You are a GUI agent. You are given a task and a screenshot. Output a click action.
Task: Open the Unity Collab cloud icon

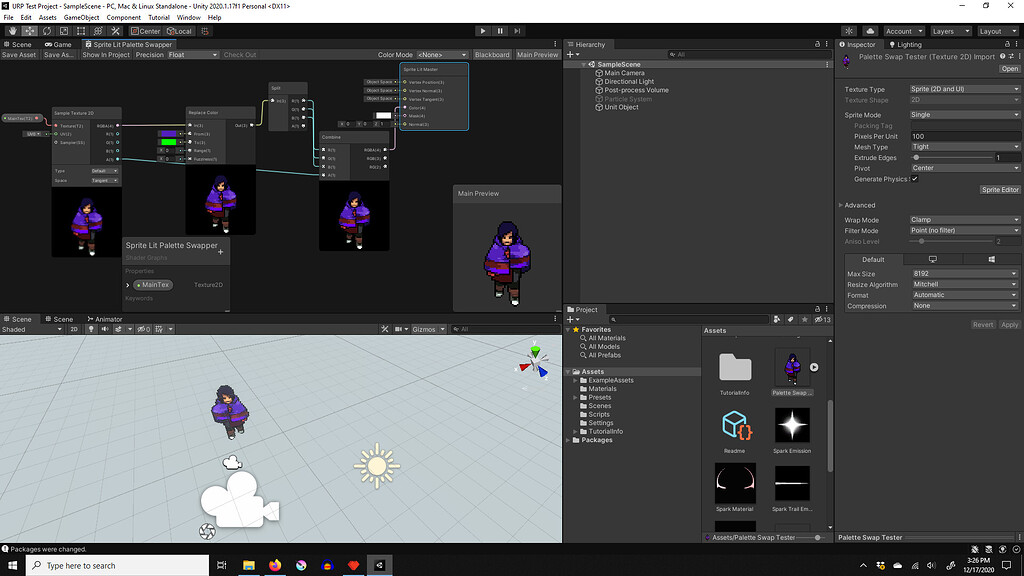click(870, 31)
